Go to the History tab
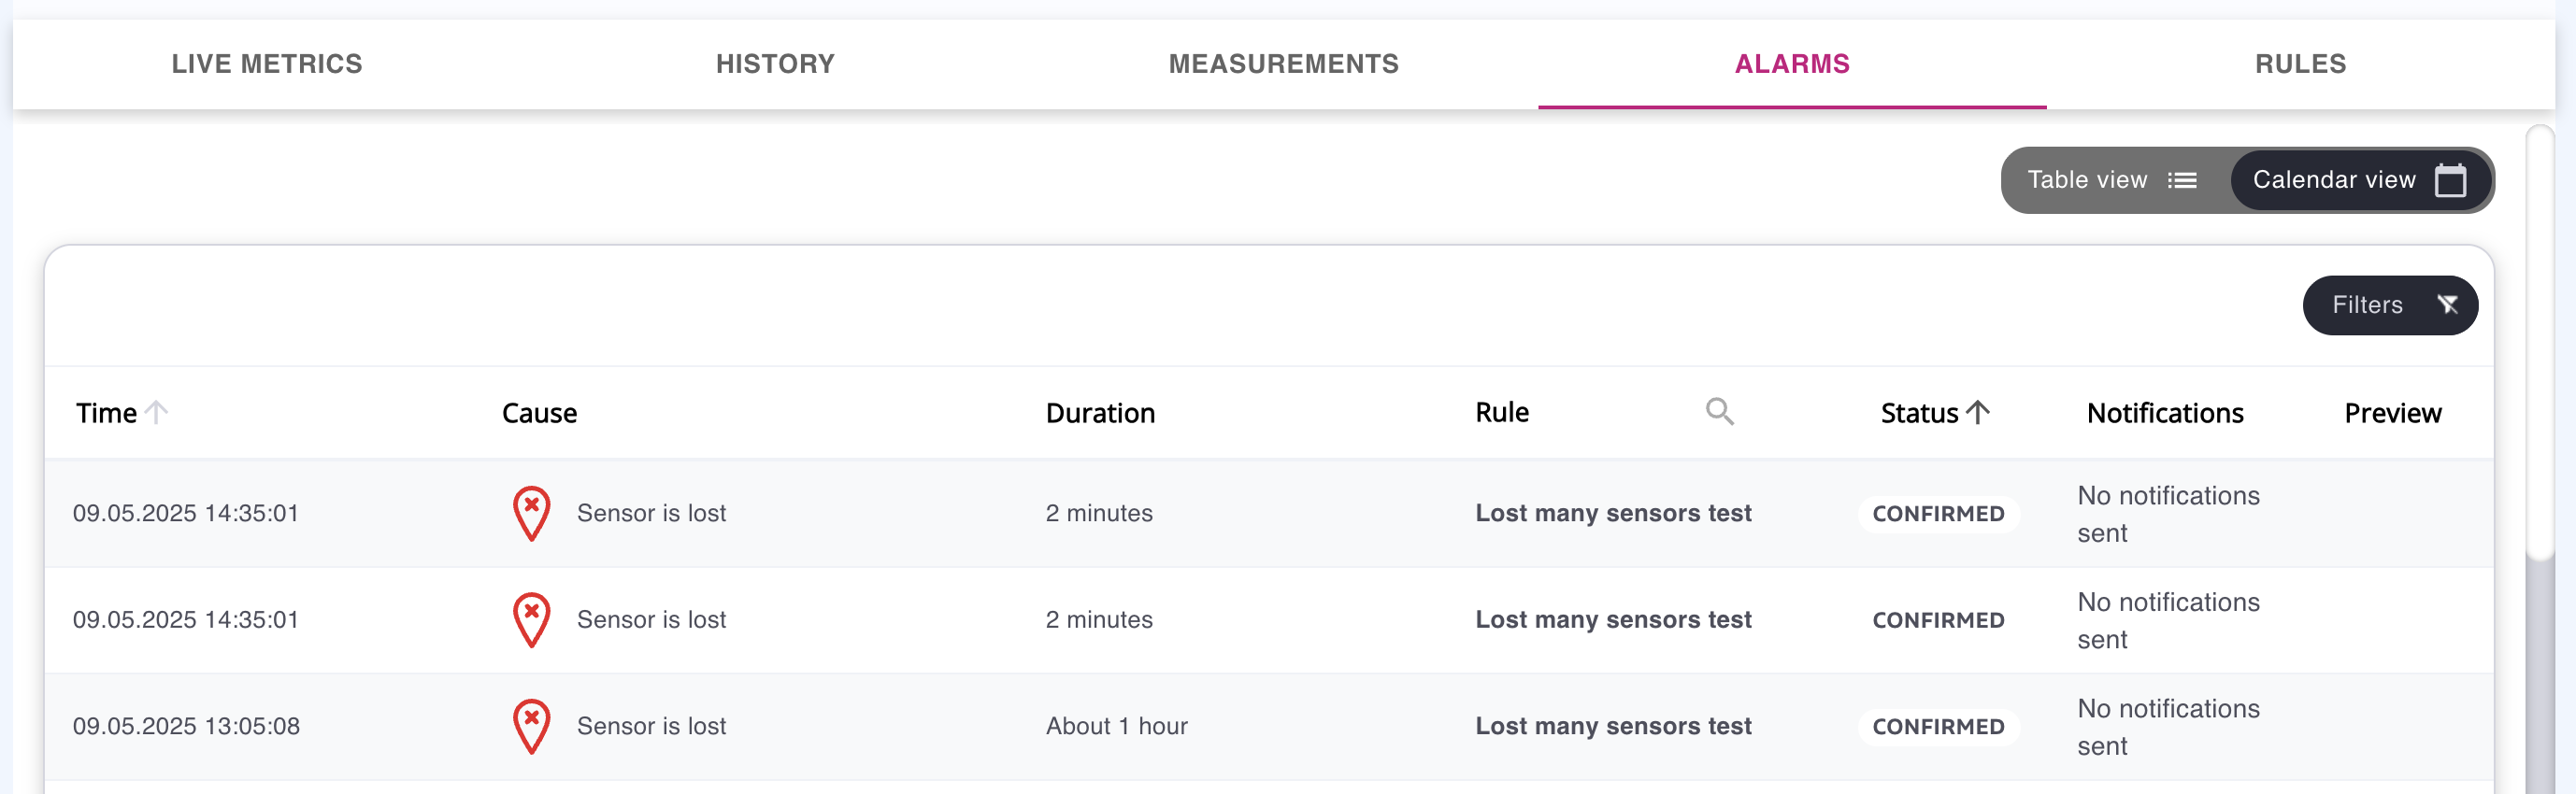Viewport: 2576px width, 794px height. (x=775, y=64)
